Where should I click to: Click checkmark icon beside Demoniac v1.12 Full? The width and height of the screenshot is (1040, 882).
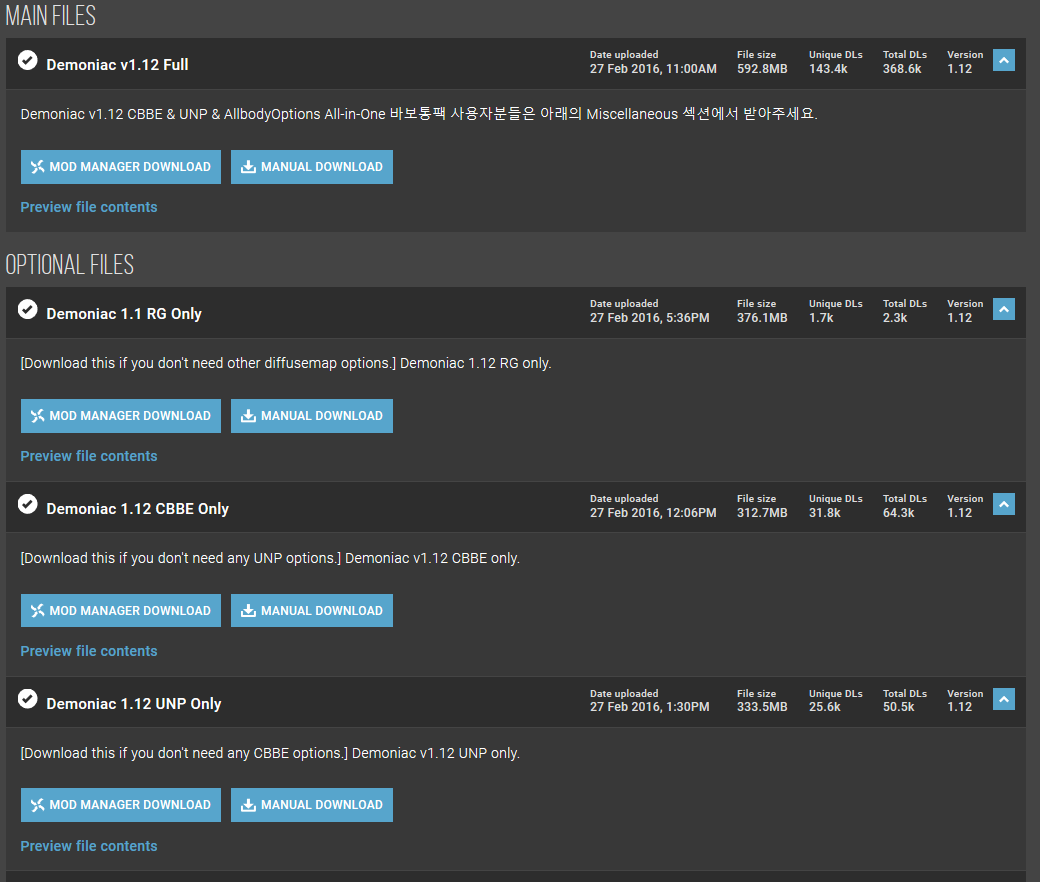[x=28, y=60]
